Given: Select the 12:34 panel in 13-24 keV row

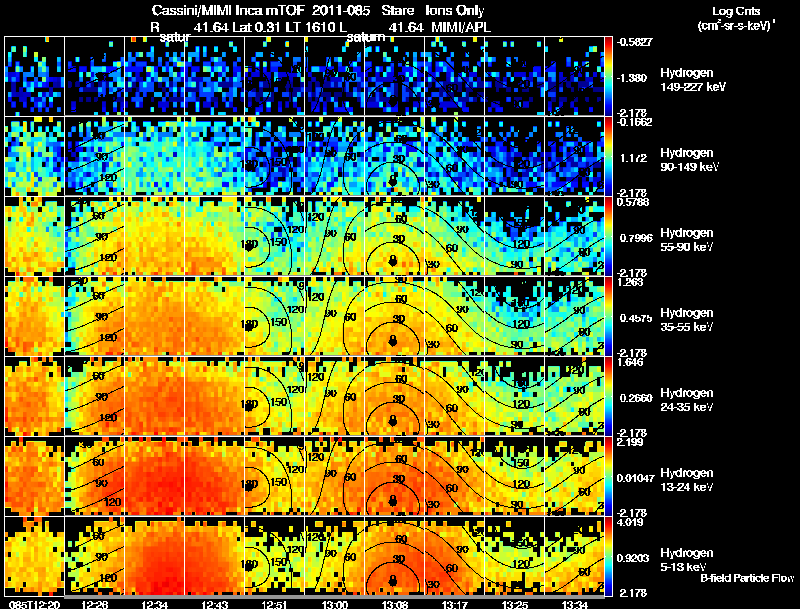Looking at the screenshot, I should pos(154,476).
